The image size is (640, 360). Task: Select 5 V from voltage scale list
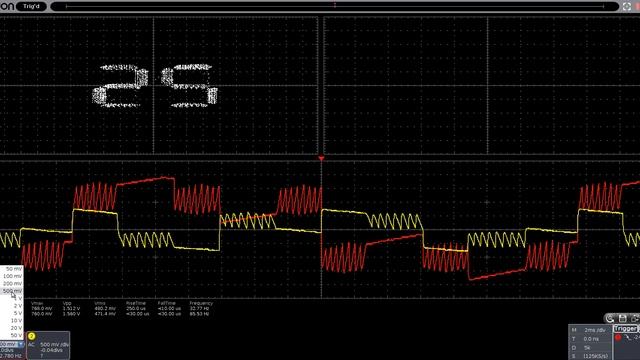pos(11,313)
